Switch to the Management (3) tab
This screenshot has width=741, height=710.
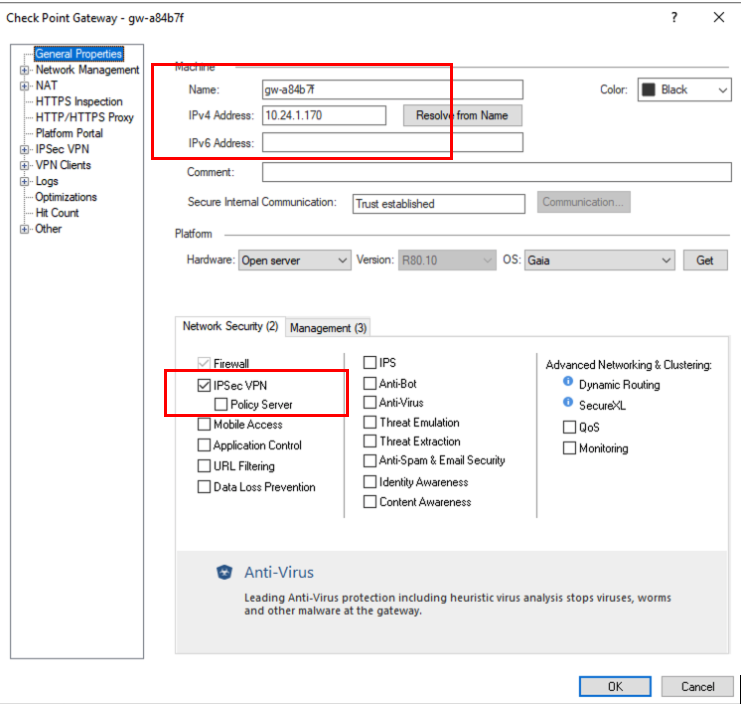[328, 328]
